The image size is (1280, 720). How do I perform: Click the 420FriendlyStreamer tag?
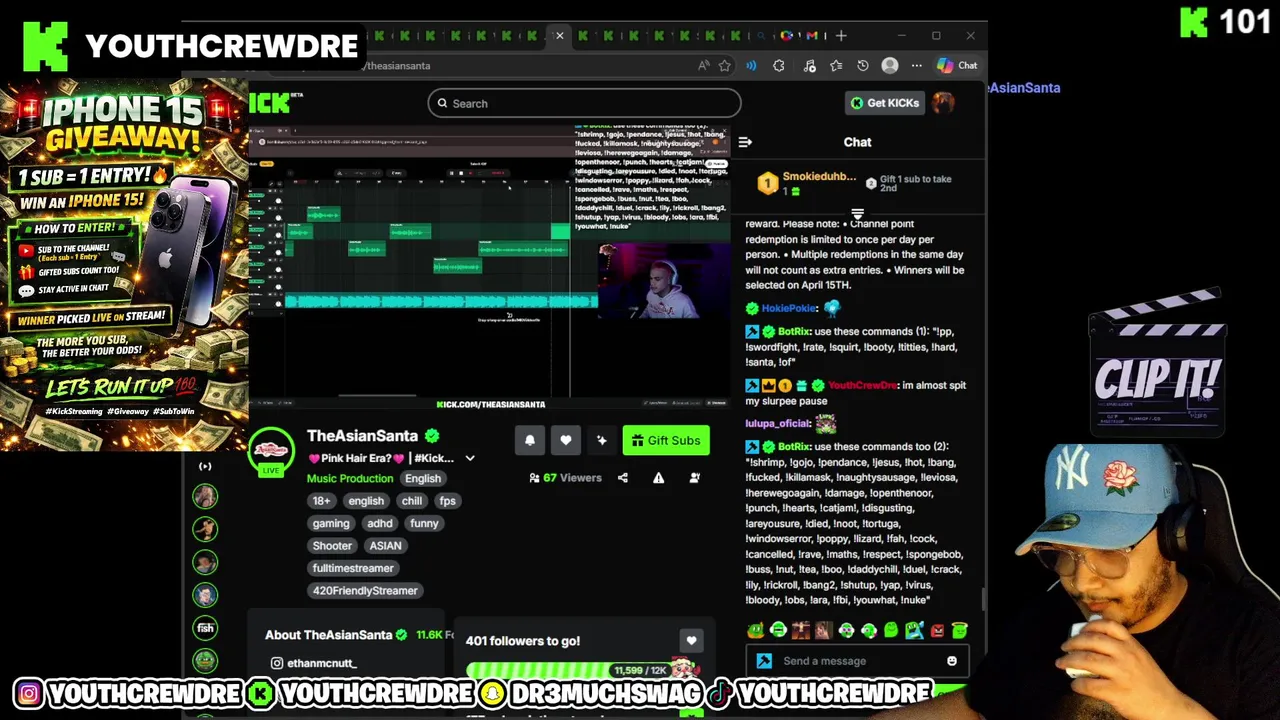pyautogui.click(x=365, y=591)
